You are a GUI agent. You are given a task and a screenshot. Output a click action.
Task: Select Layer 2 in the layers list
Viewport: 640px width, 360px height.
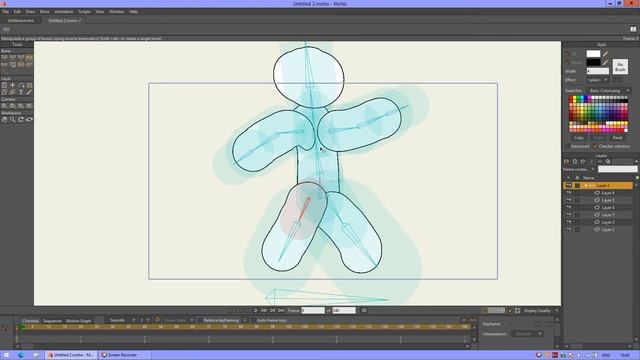607,222
